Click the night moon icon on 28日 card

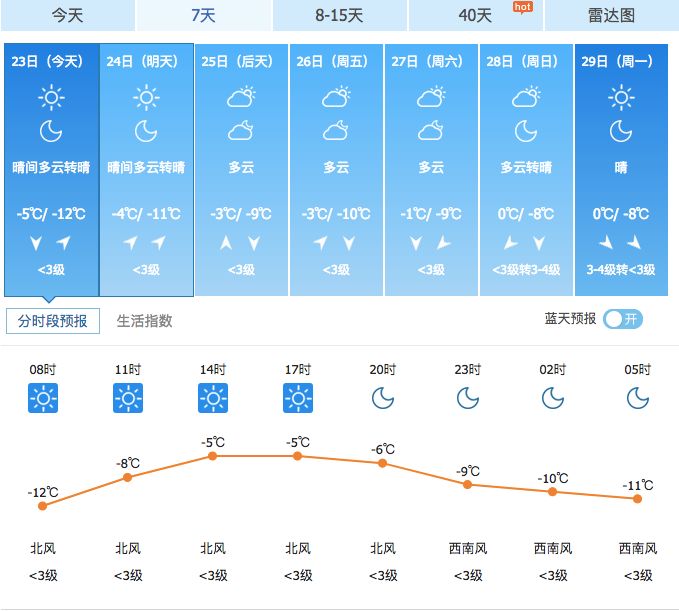526,131
